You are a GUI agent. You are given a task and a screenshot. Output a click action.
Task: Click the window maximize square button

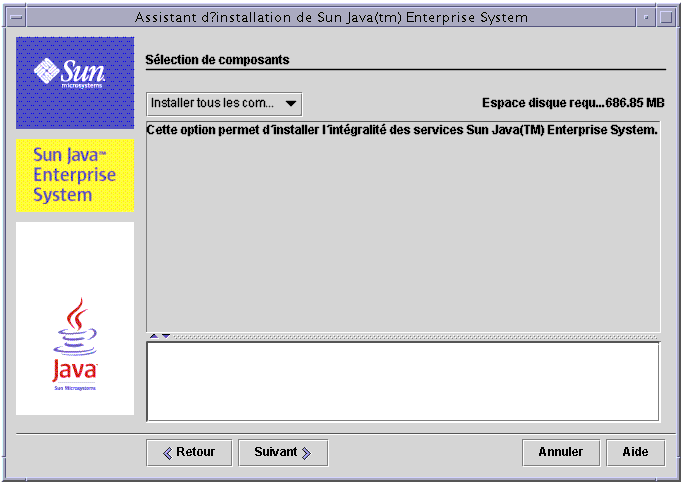[666, 17]
